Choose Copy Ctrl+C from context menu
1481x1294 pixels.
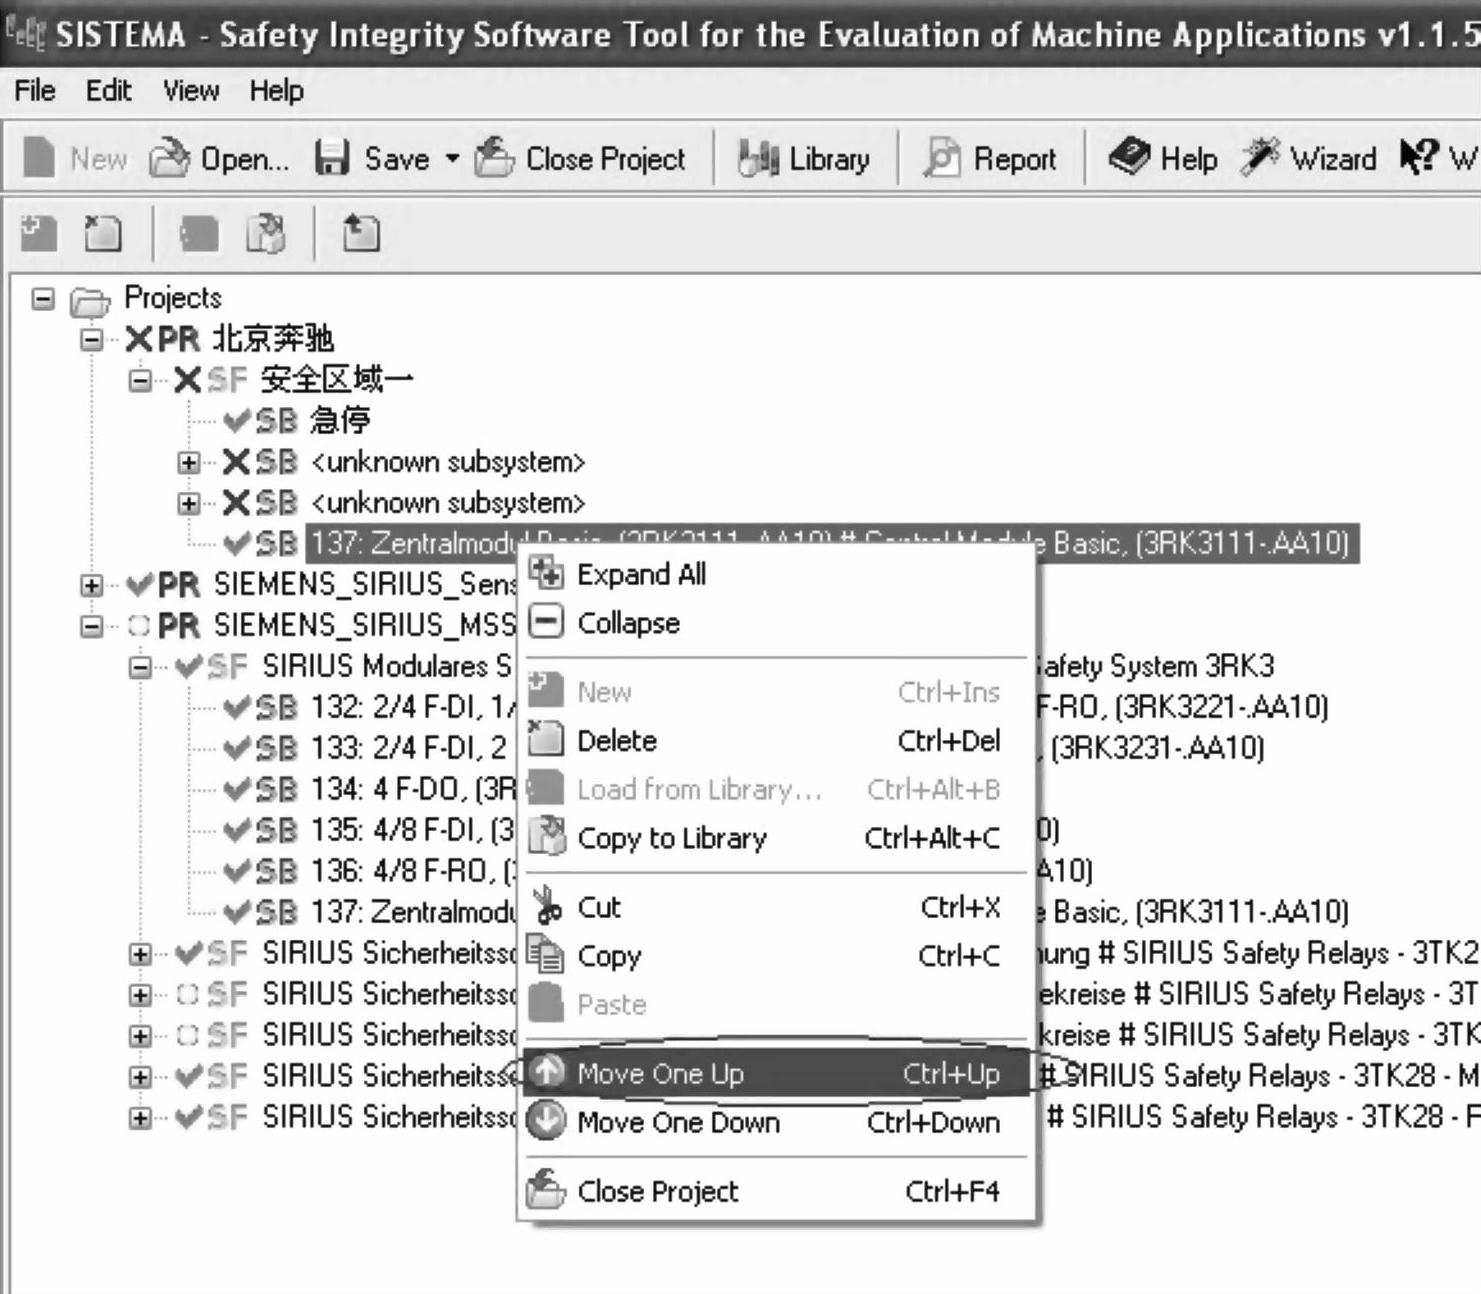click(x=776, y=956)
